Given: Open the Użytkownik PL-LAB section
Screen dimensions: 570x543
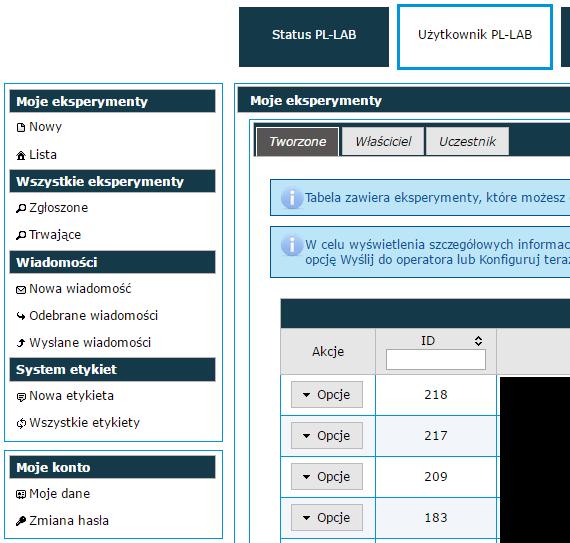Looking at the screenshot, I should tap(475, 37).
